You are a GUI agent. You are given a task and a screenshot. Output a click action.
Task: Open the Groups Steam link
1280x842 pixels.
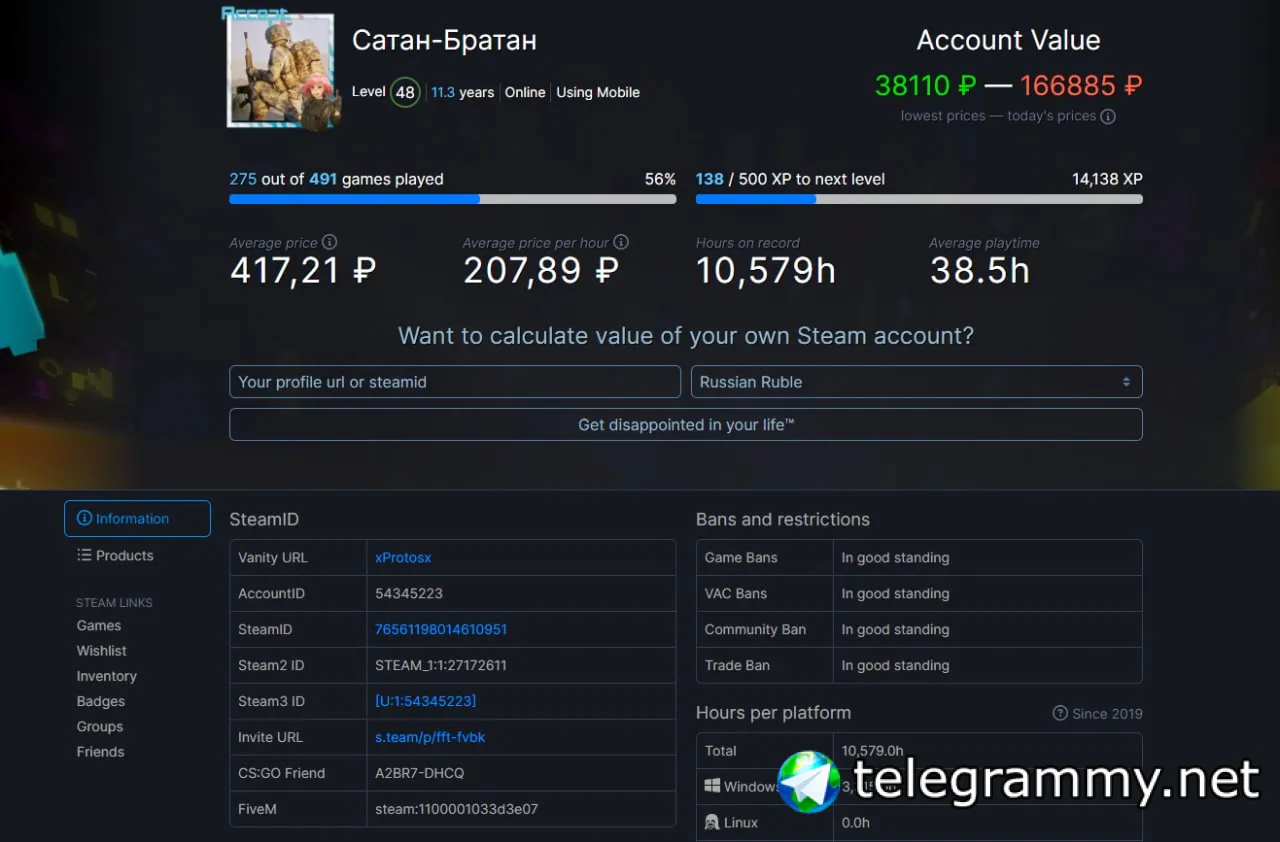coord(100,727)
